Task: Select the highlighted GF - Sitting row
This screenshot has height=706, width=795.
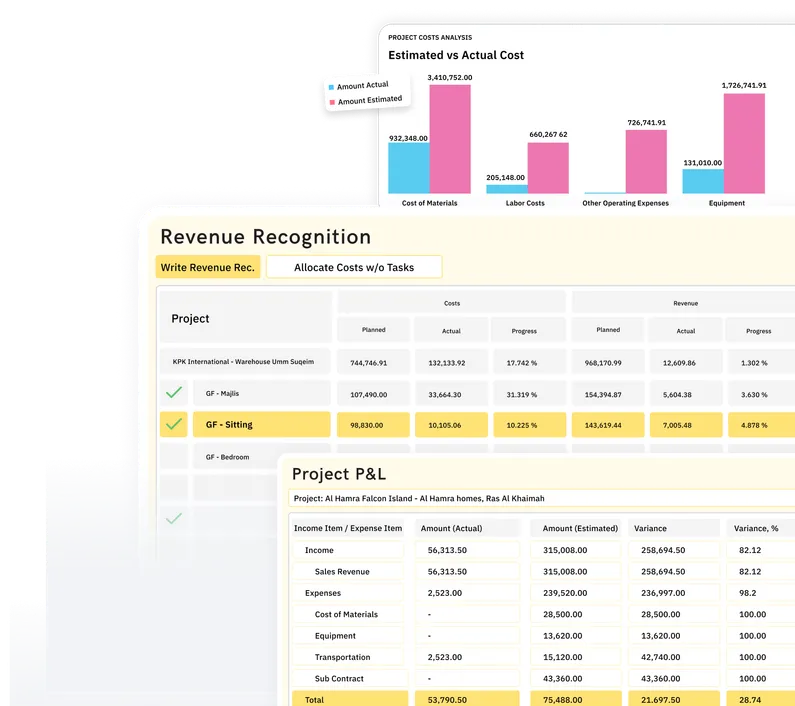Action: pos(262,425)
